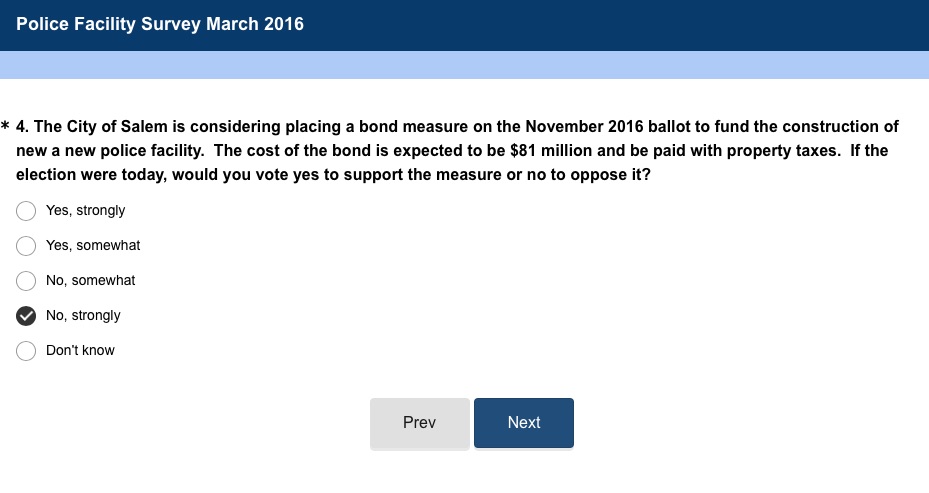Click the light blue progress bar
This screenshot has height=493, width=929.
point(464,65)
